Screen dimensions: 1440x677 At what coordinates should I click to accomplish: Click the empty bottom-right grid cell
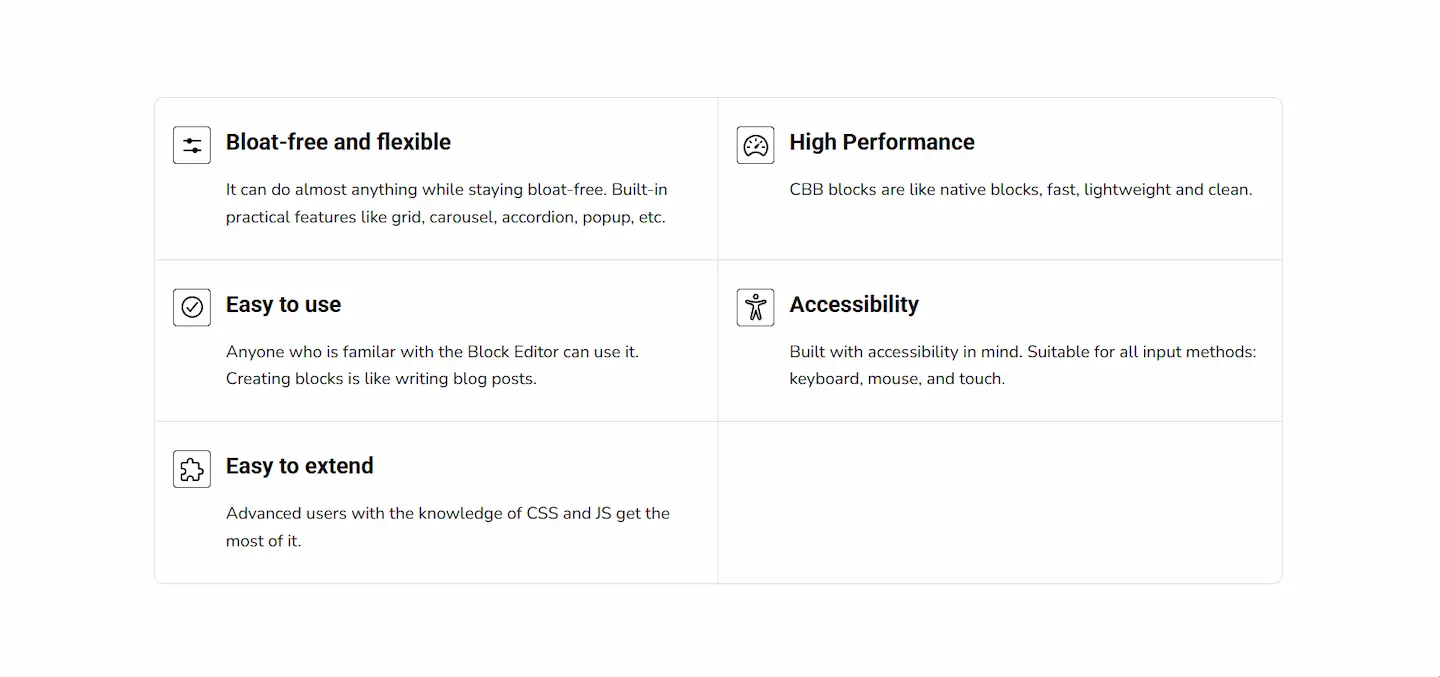pyautogui.click(x=999, y=502)
